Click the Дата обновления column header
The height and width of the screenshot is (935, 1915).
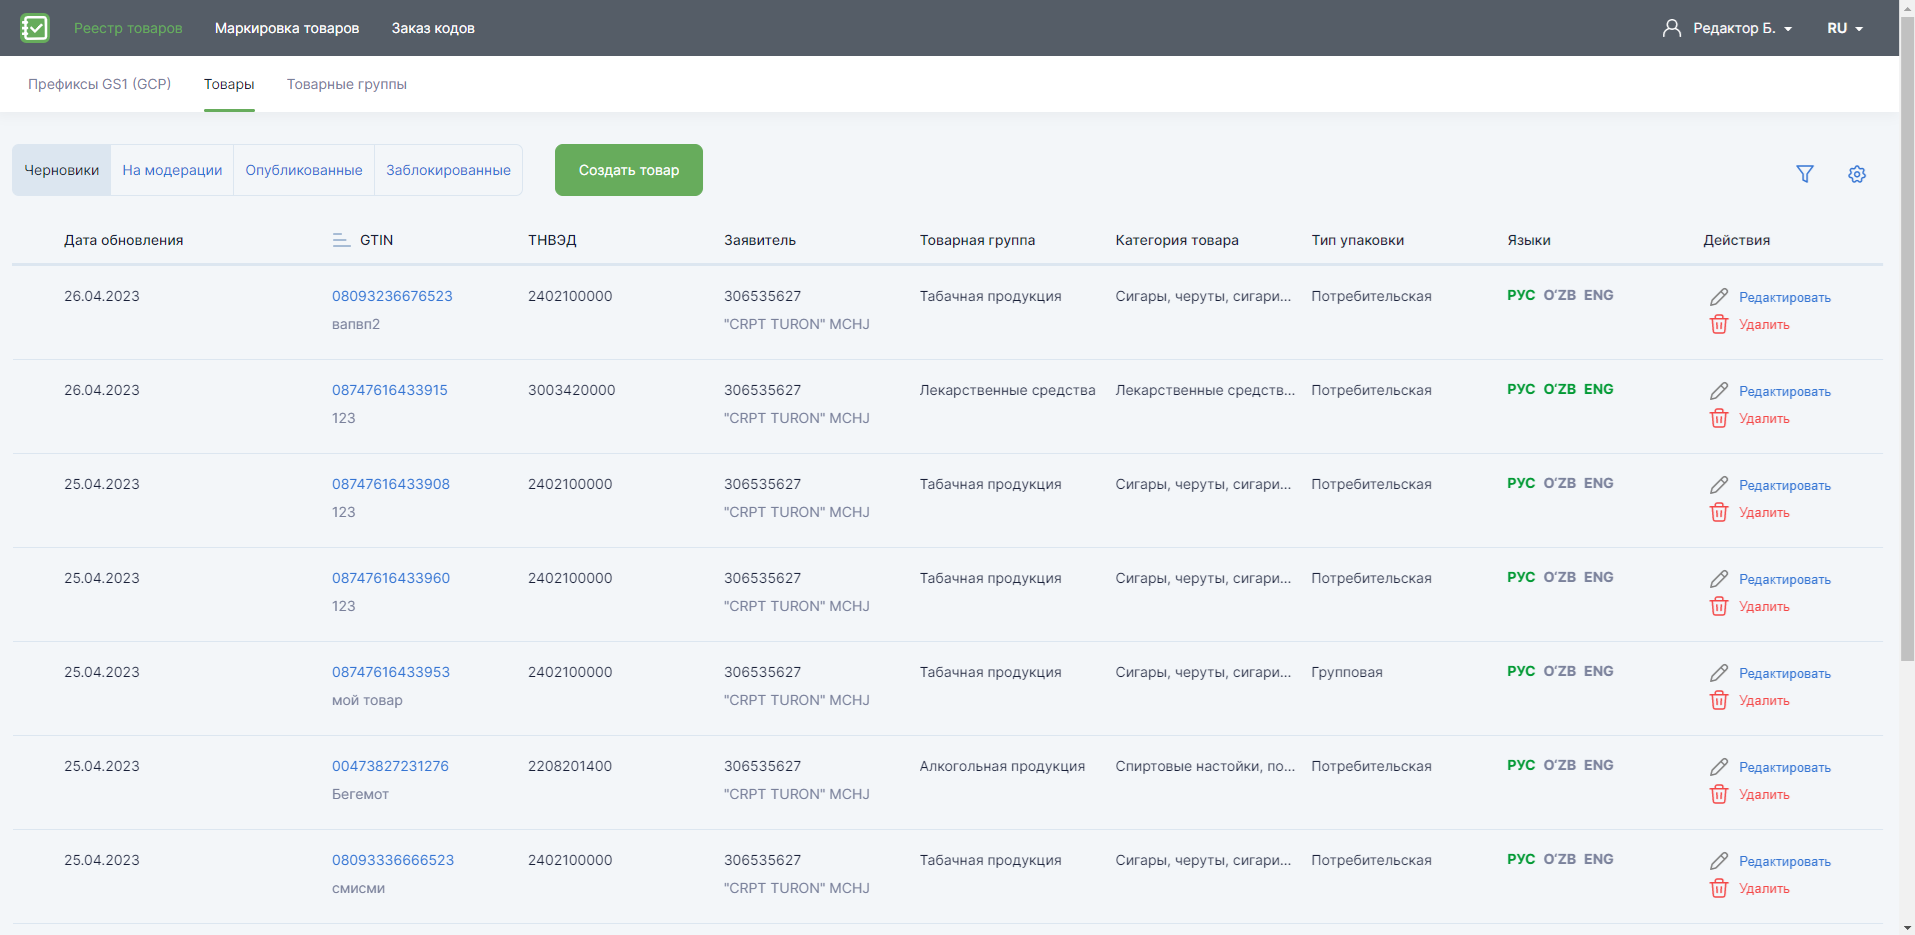click(124, 240)
